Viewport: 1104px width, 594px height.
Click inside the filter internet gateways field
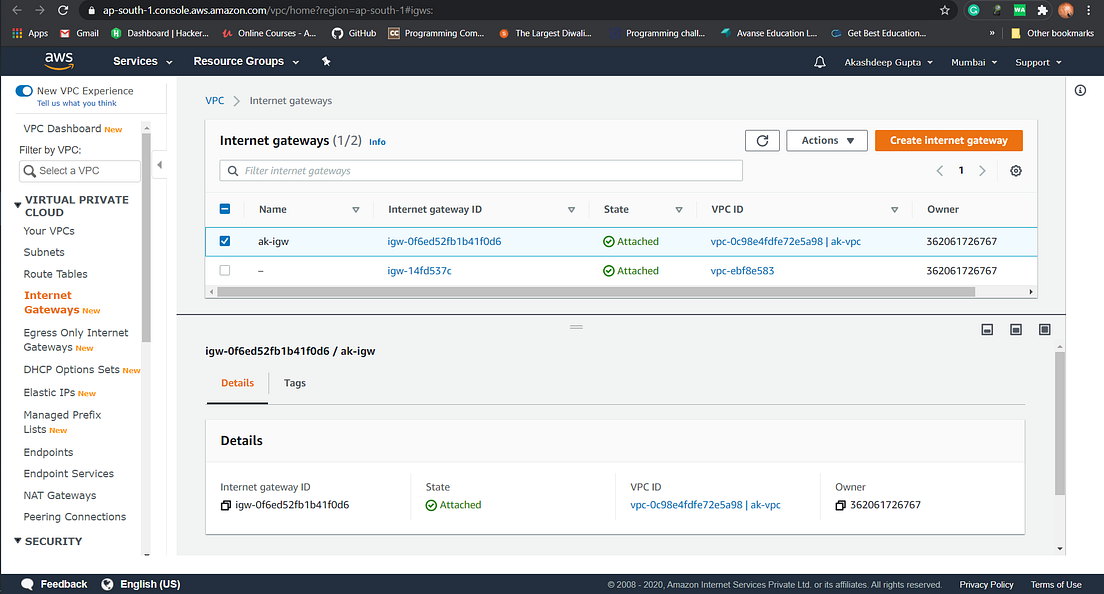pos(480,170)
